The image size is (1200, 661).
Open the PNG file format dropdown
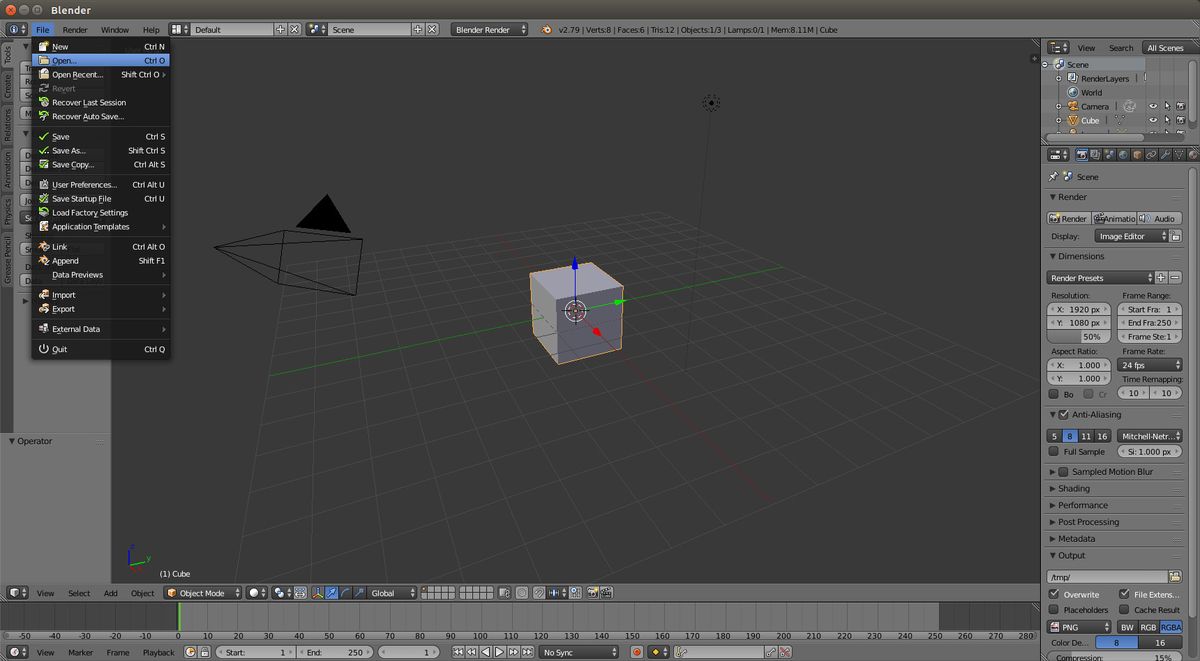pos(1078,627)
